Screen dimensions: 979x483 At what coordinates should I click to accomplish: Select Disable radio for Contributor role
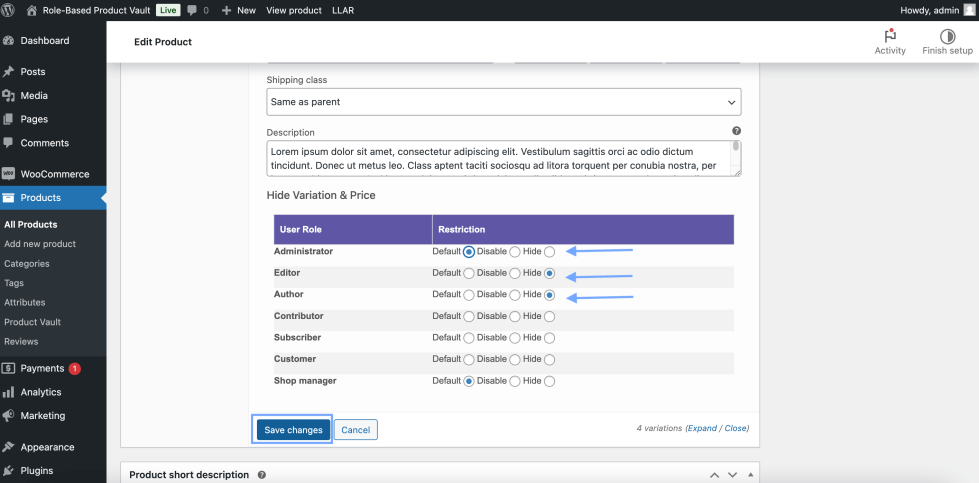point(515,316)
